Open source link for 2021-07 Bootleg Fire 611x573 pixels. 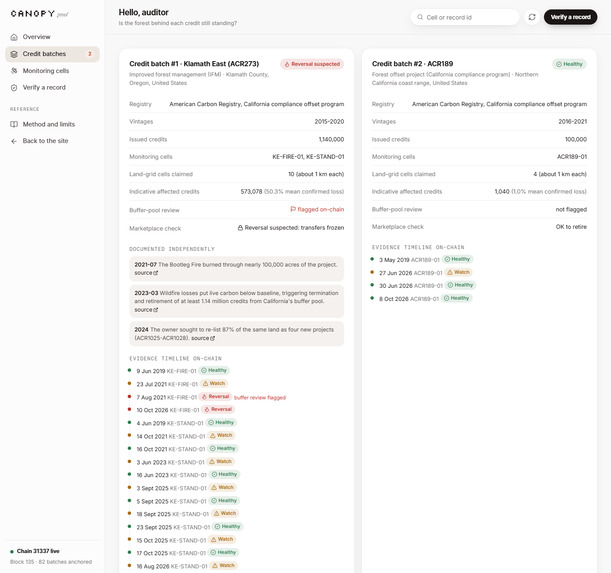(146, 273)
